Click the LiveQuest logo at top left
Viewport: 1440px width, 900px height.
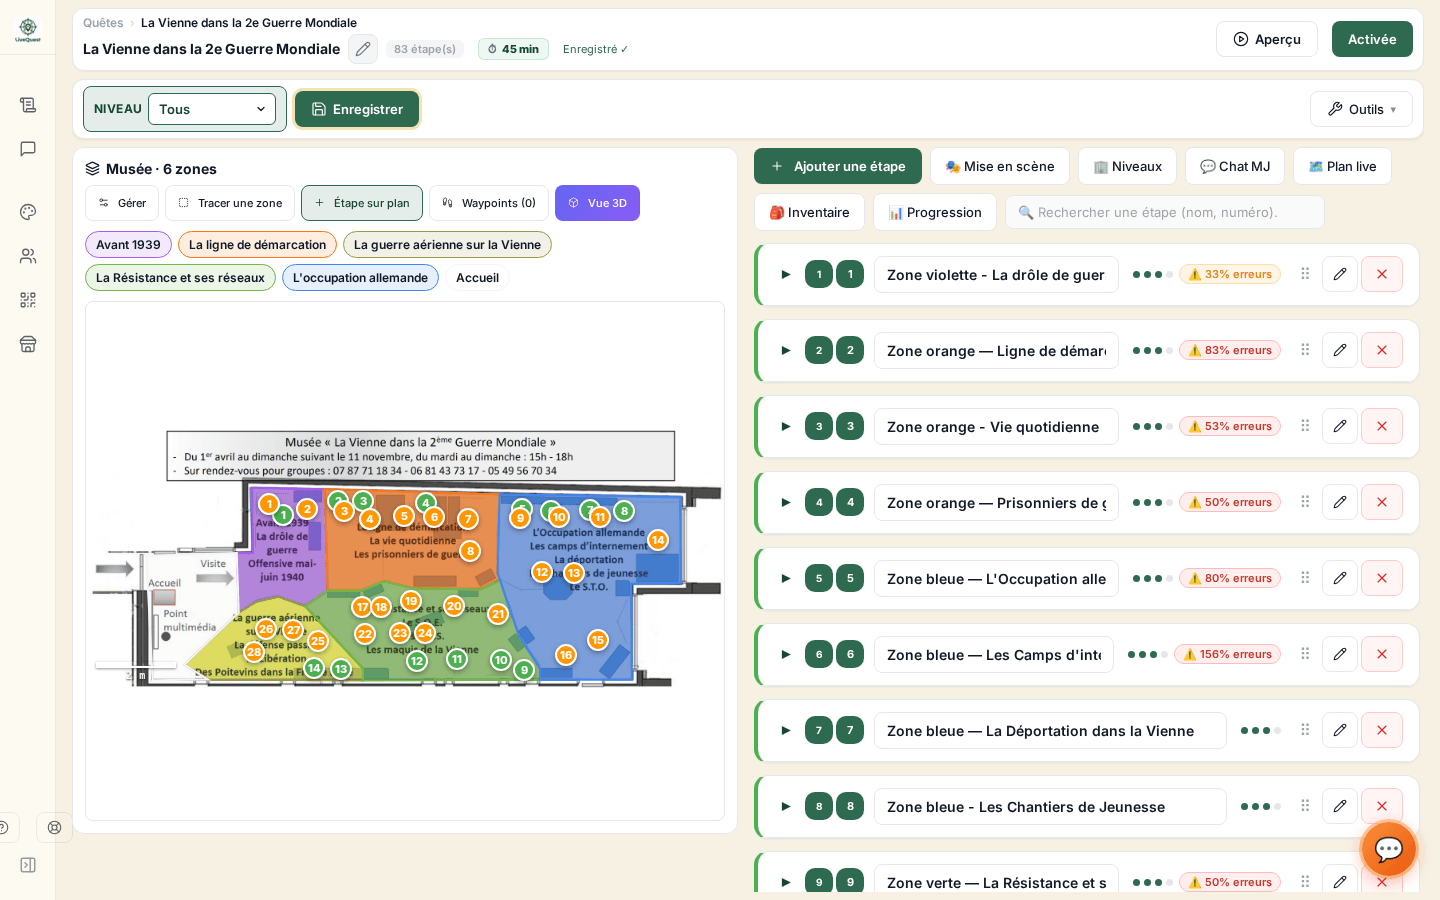(x=28, y=30)
